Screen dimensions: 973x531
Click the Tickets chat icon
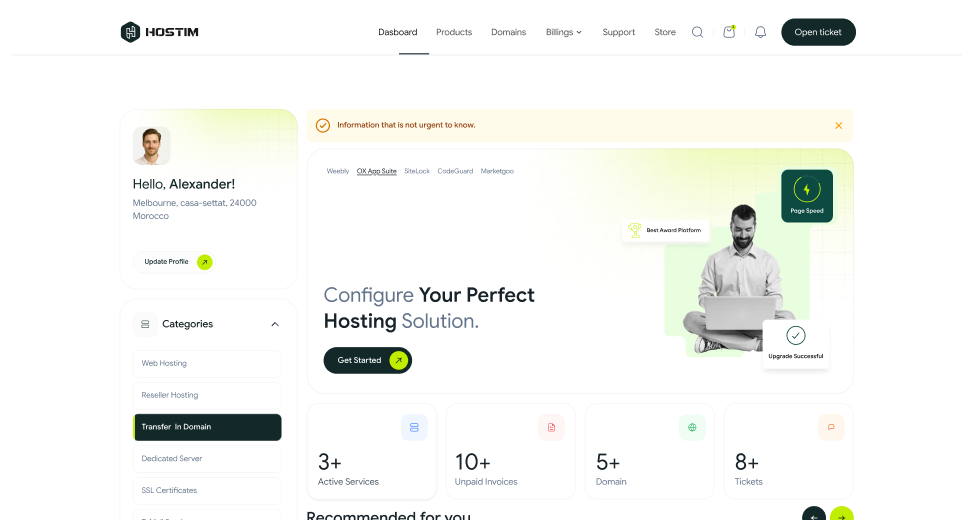point(830,427)
